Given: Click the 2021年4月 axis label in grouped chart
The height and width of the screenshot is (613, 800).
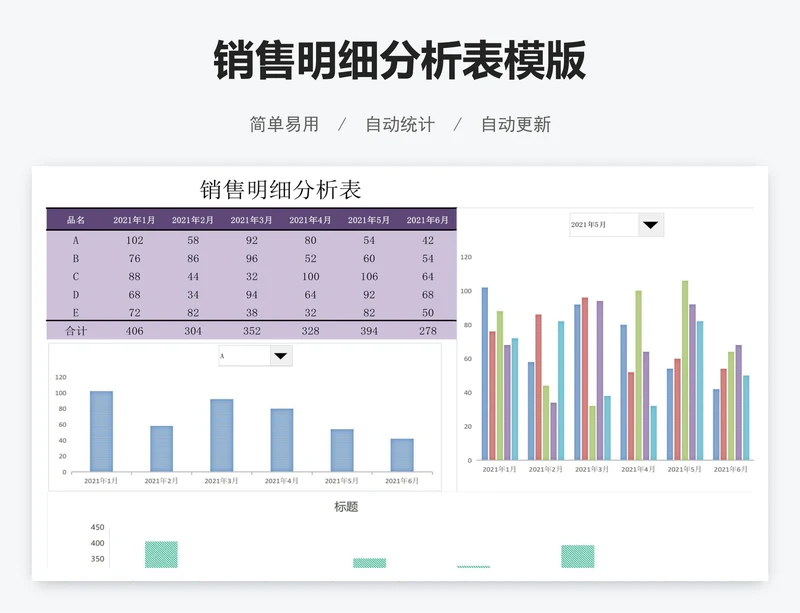Looking at the screenshot, I should 638,469.
